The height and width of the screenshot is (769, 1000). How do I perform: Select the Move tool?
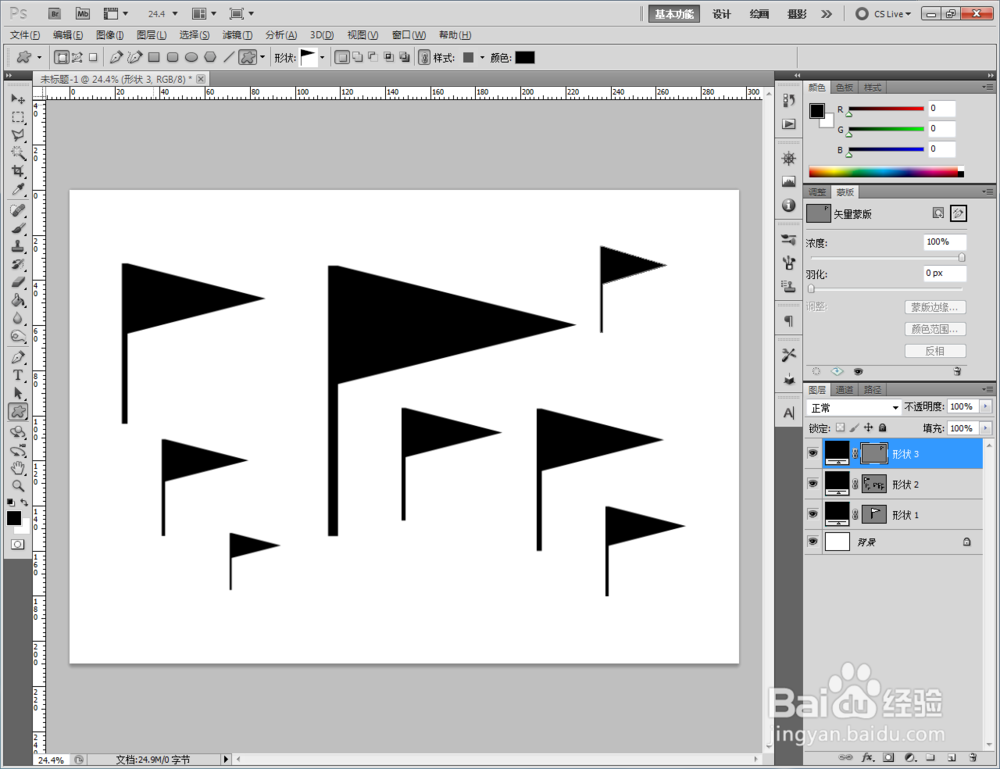point(18,99)
